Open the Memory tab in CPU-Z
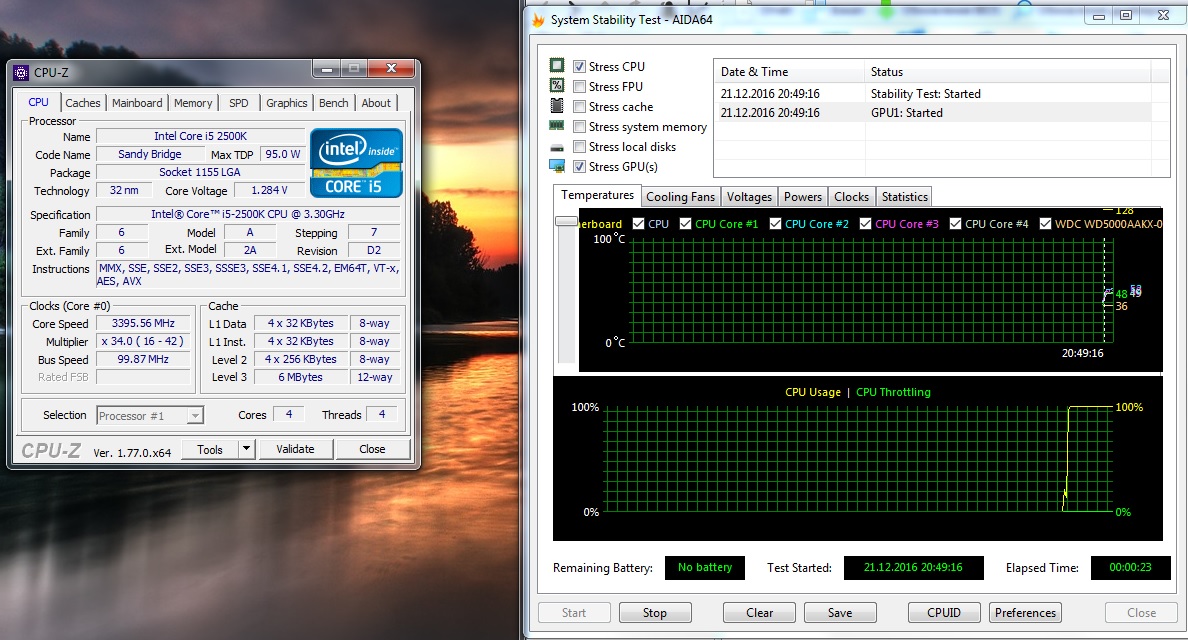 click(193, 103)
